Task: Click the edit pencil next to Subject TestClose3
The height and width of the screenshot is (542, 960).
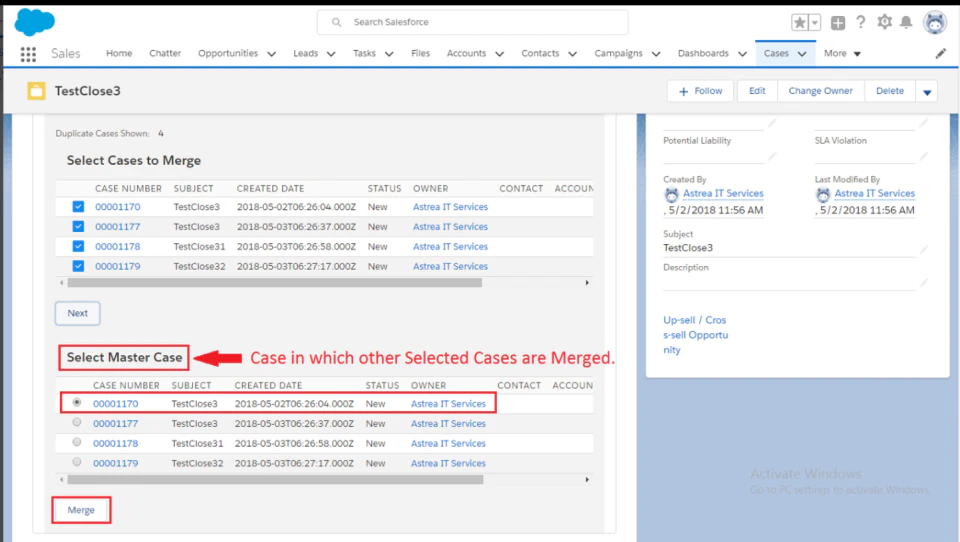Action: (923, 249)
